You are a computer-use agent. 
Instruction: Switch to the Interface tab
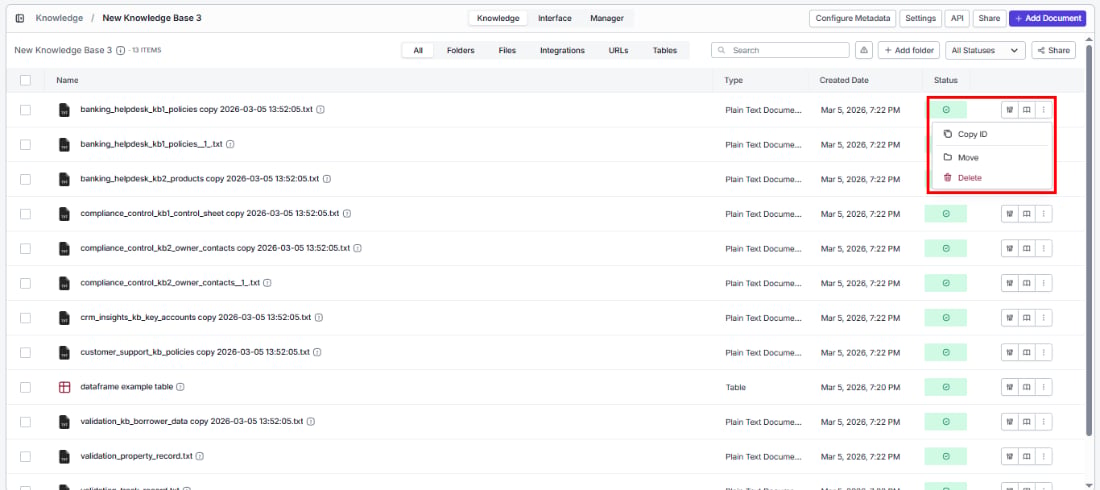pos(555,18)
